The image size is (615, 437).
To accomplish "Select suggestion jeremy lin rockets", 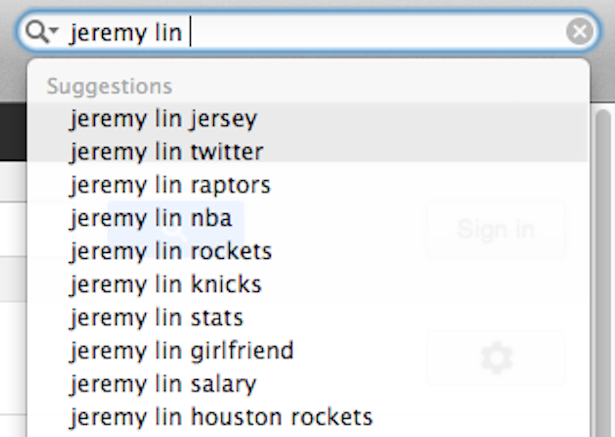I will coord(308,251).
